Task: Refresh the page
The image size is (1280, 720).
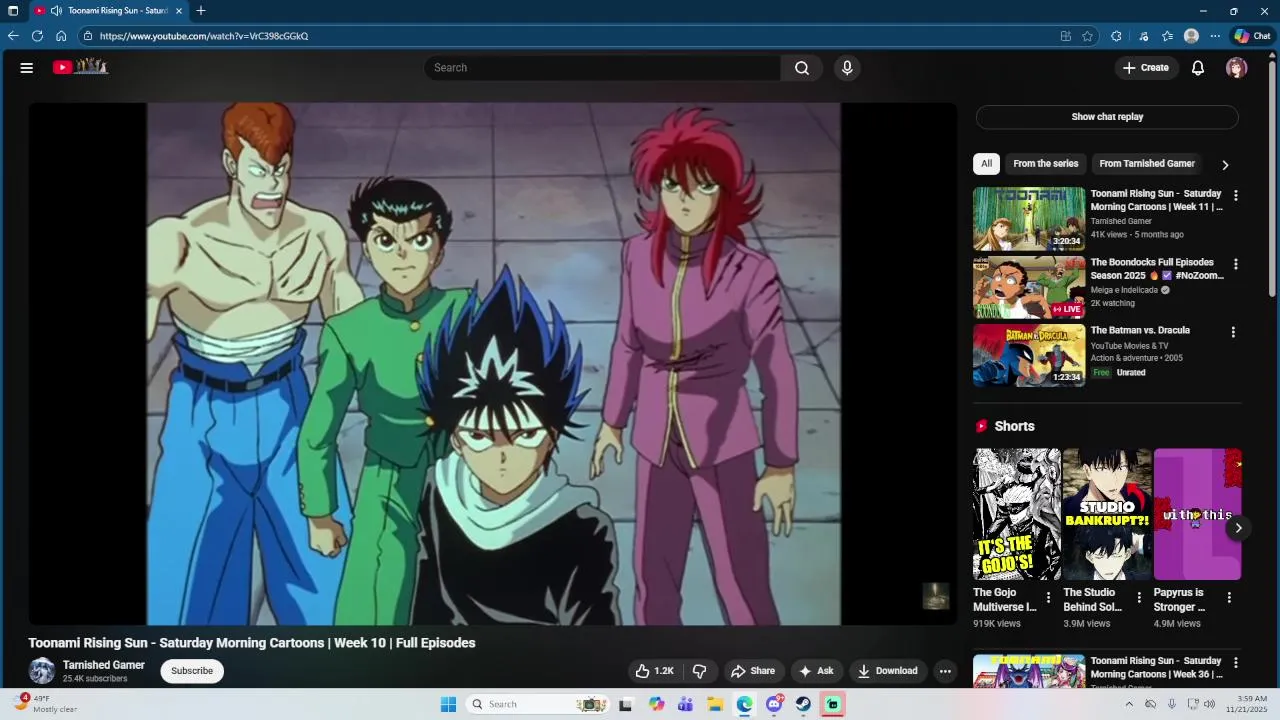Action: point(37,36)
